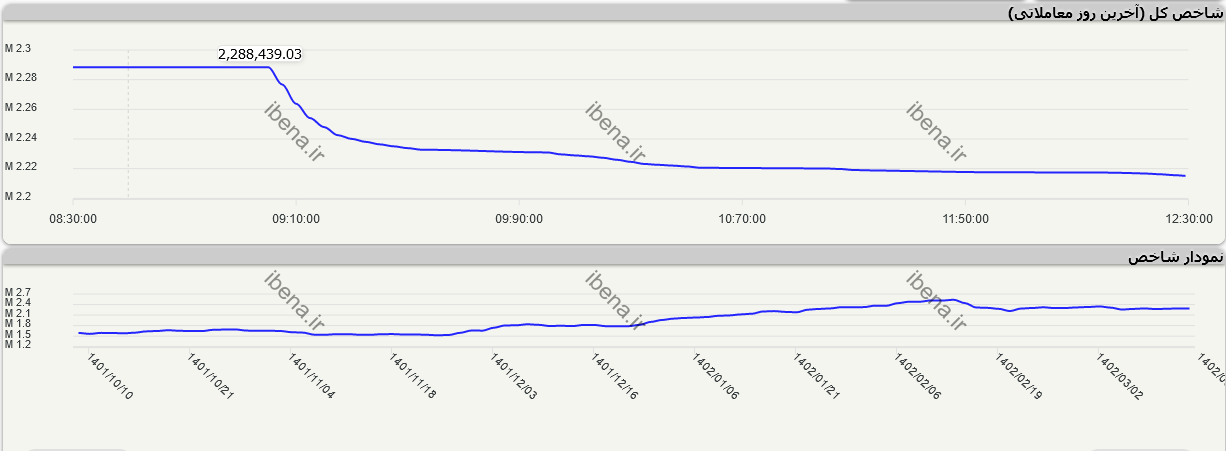The width and height of the screenshot is (1226, 451).
Task: Click the 09:10:00 time axis label
Action: [295, 219]
